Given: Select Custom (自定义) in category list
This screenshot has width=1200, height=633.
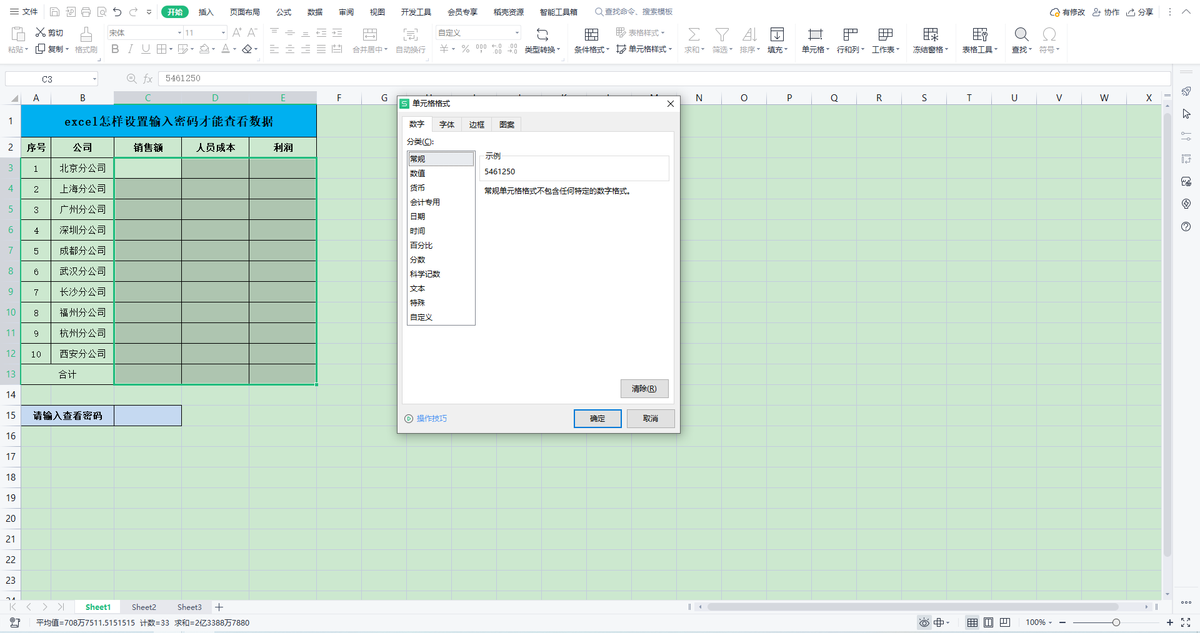Looking at the screenshot, I should [441, 317].
